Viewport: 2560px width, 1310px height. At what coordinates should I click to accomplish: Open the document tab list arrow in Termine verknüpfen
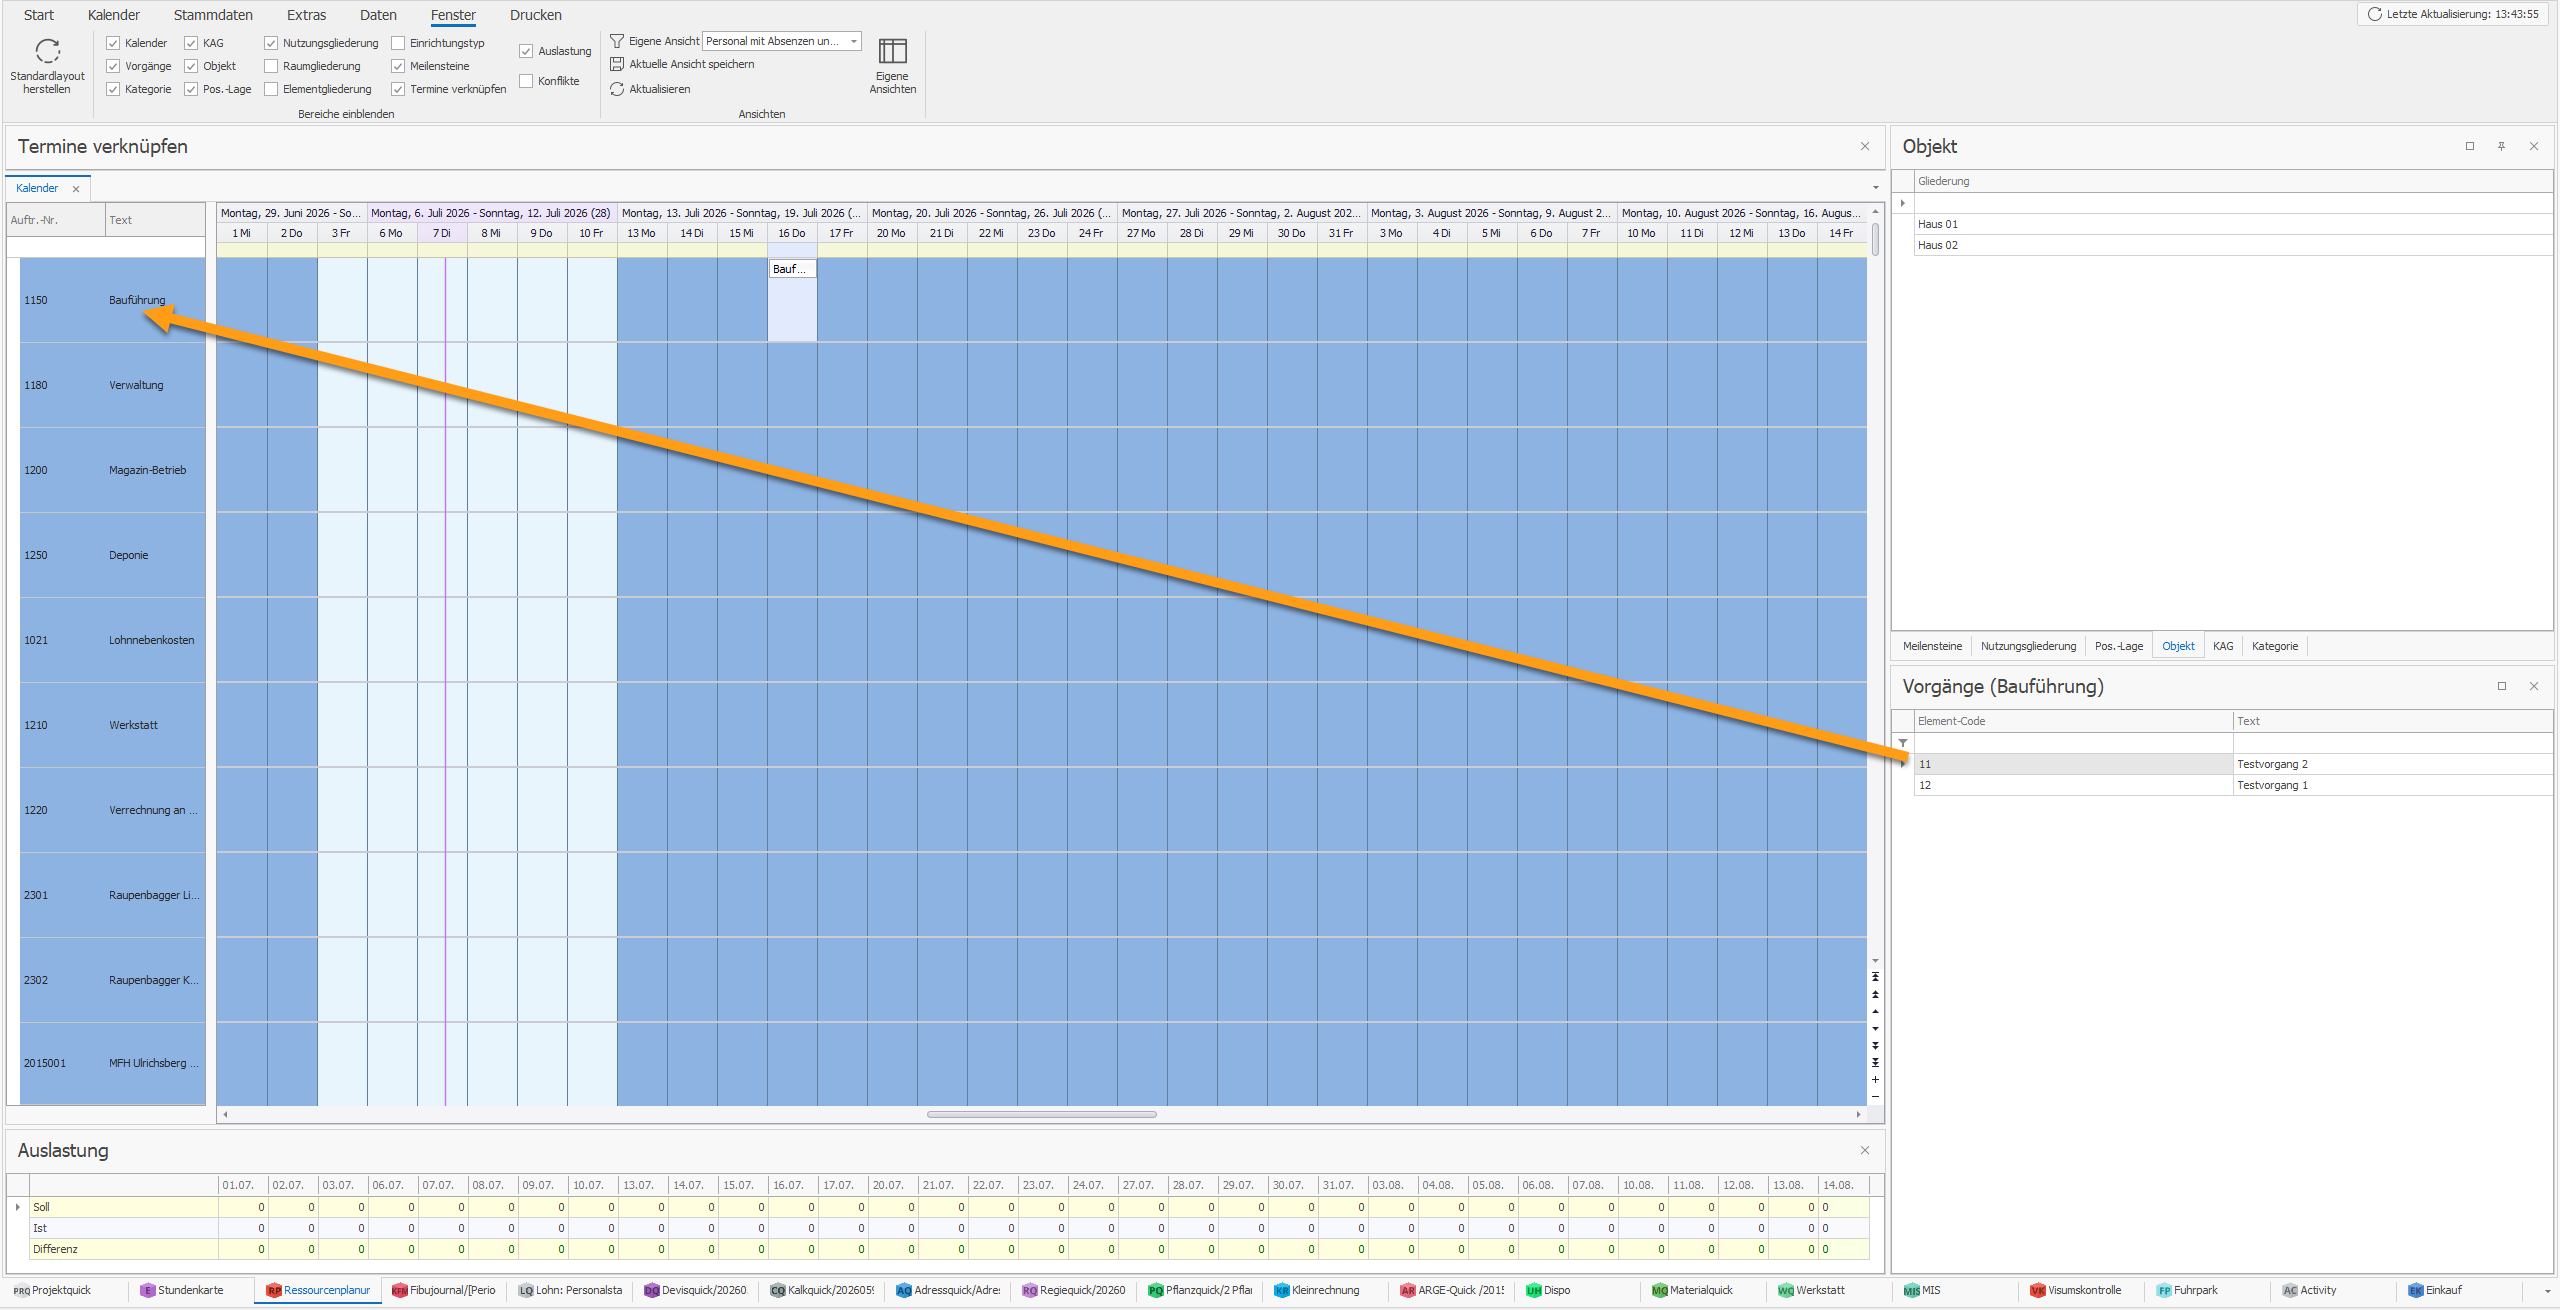point(1875,188)
